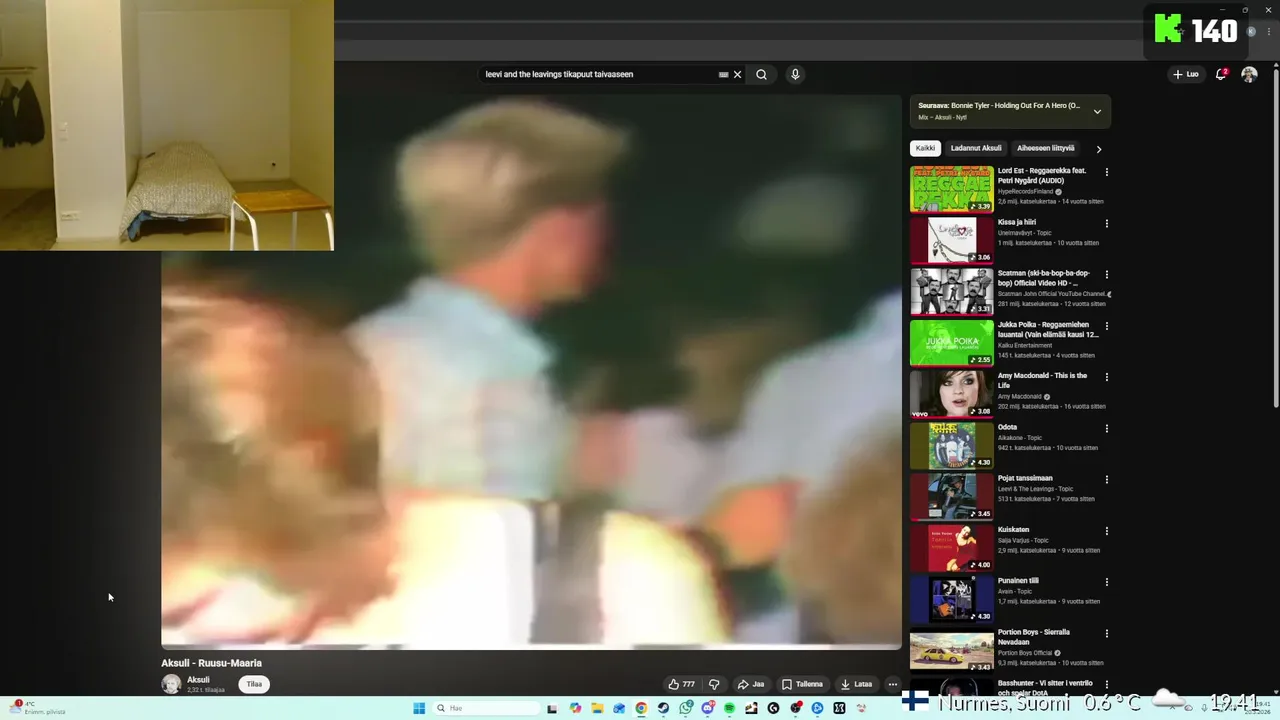Screen dimensions: 1280x720
Task: Play Lord Est Reggaerekka thumbnail
Action: [952, 189]
